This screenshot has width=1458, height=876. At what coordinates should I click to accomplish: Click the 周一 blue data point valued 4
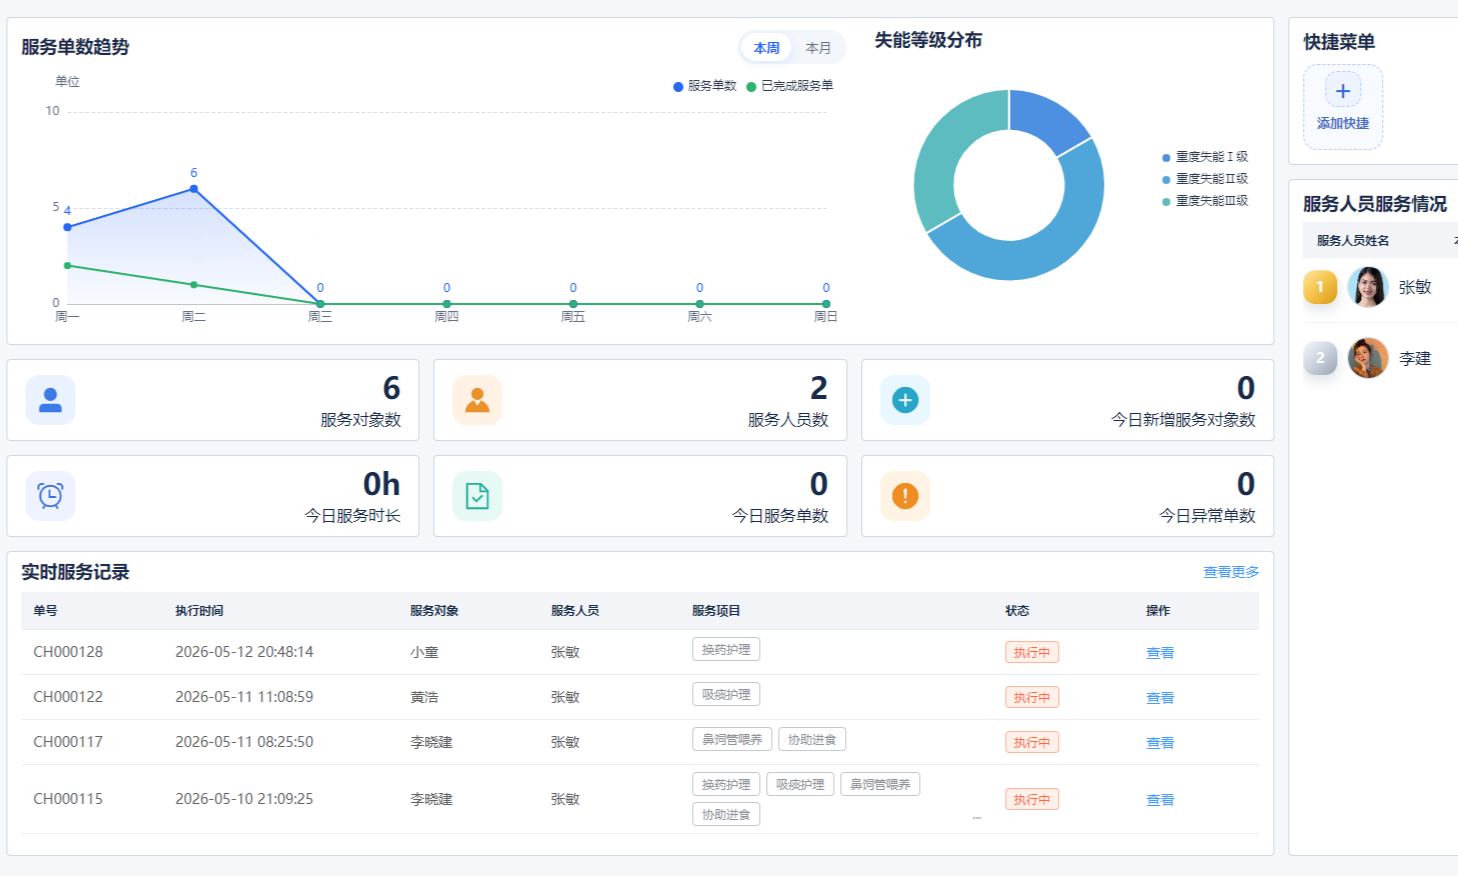[x=67, y=227]
